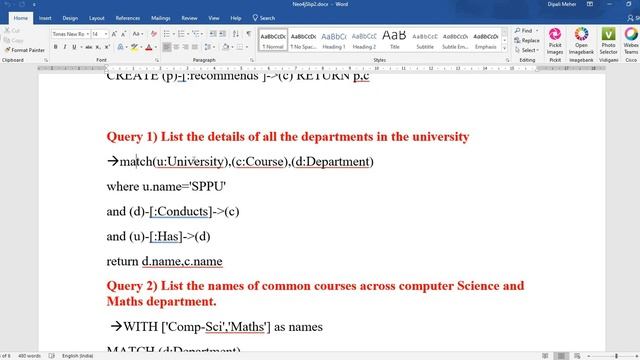Switch to the Design tab
Screen dimensions: 640x360
[x=70, y=18]
